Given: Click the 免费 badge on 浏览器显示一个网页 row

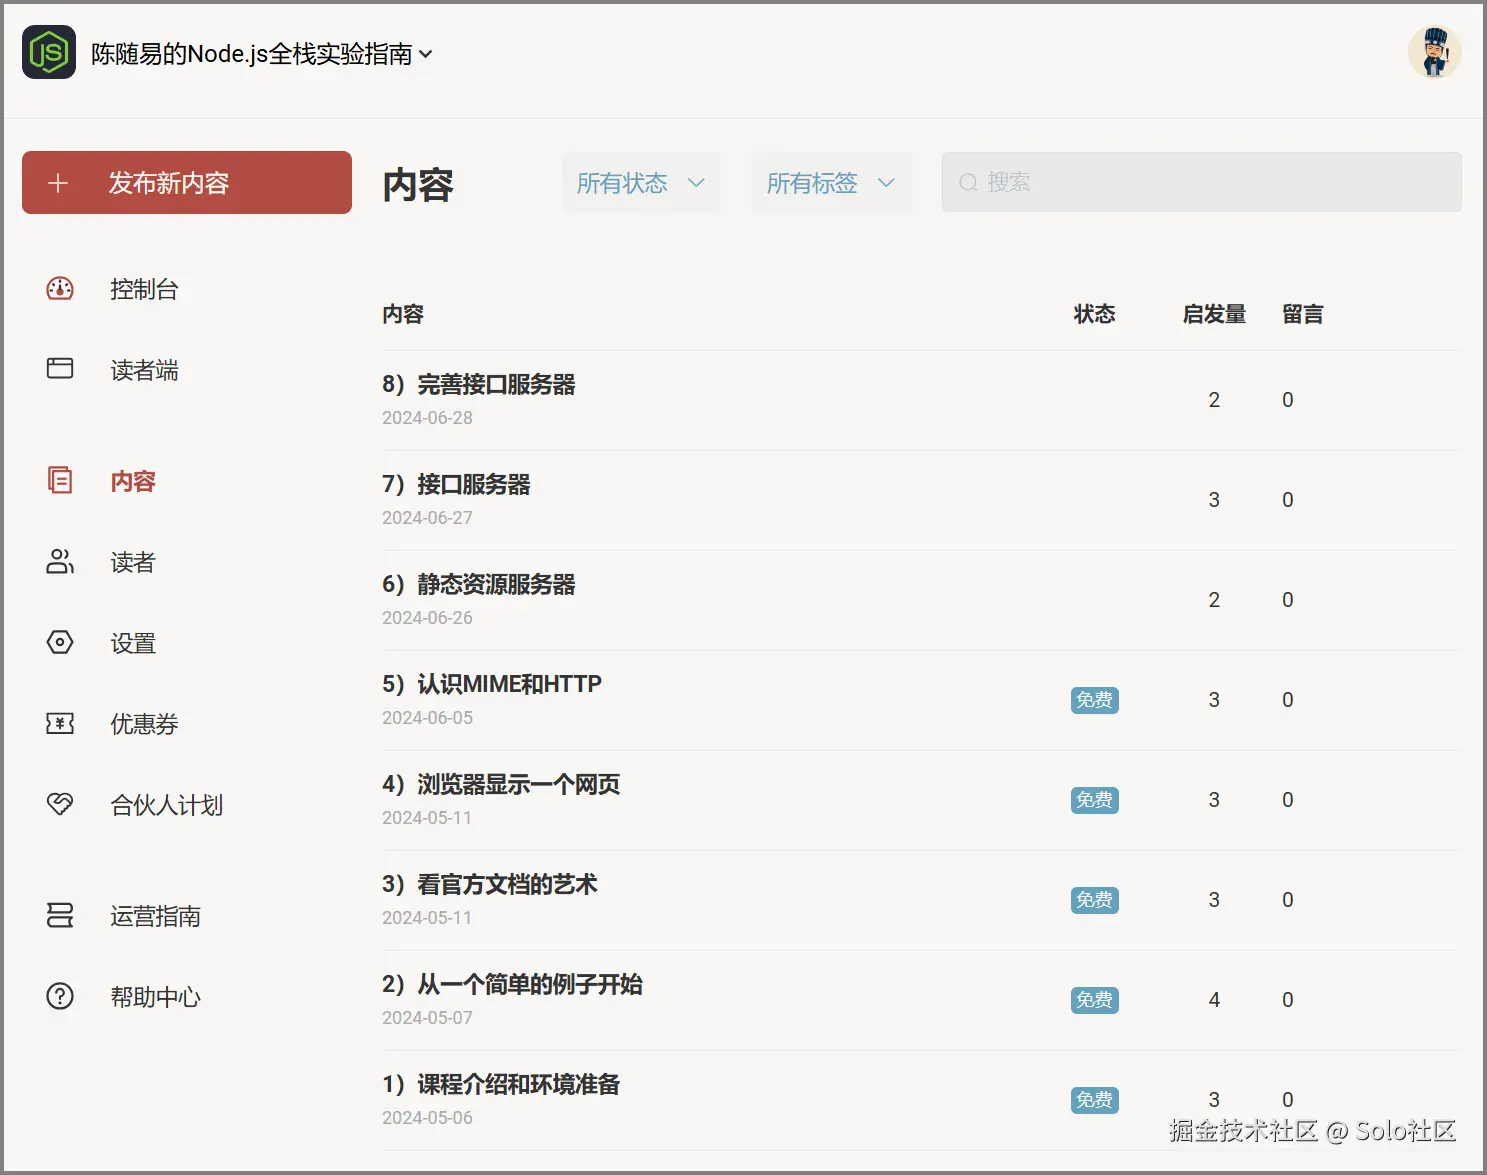Looking at the screenshot, I should [x=1094, y=800].
